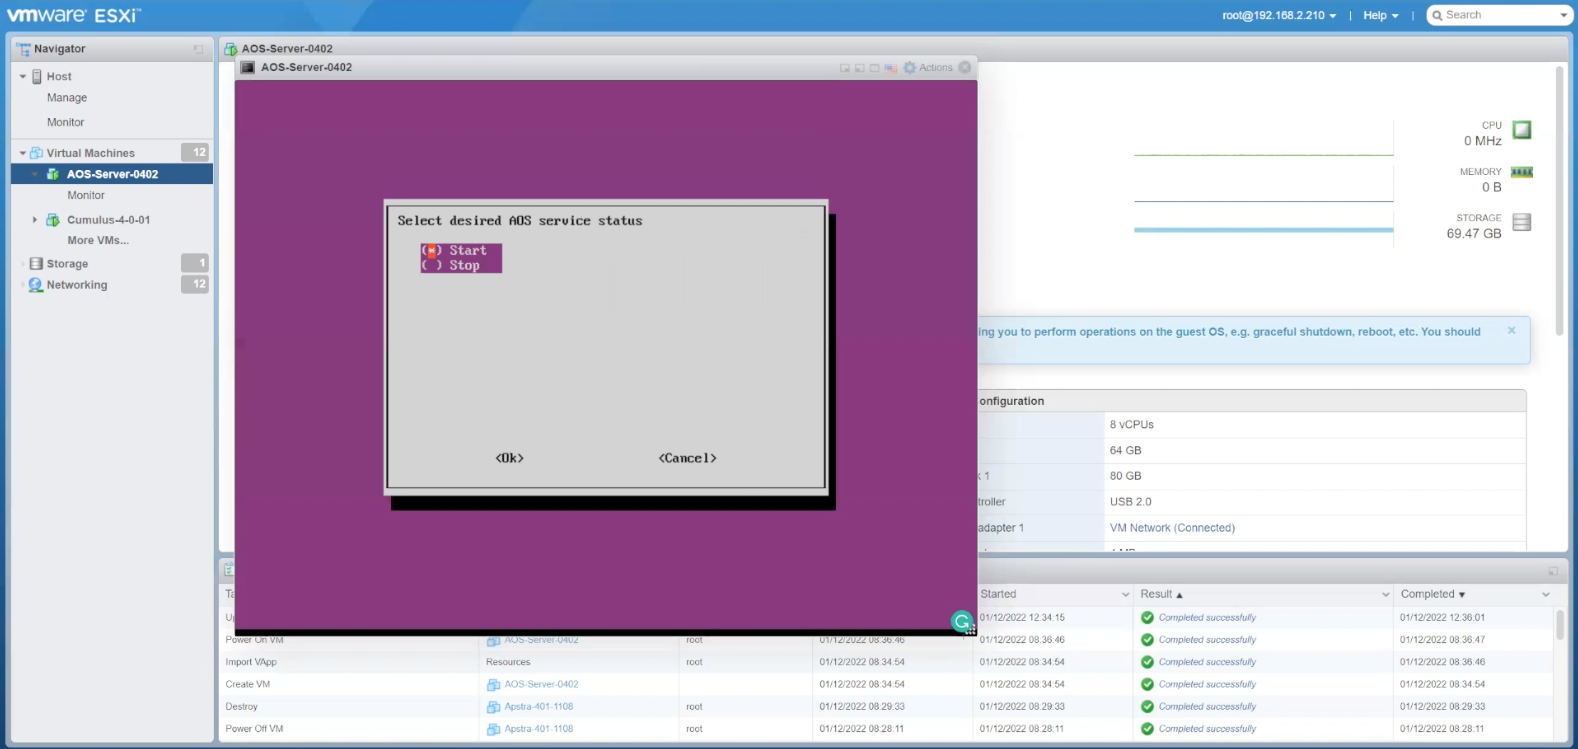This screenshot has width=1578, height=749.
Task: Click the Memory module icon
Action: (1522, 172)
